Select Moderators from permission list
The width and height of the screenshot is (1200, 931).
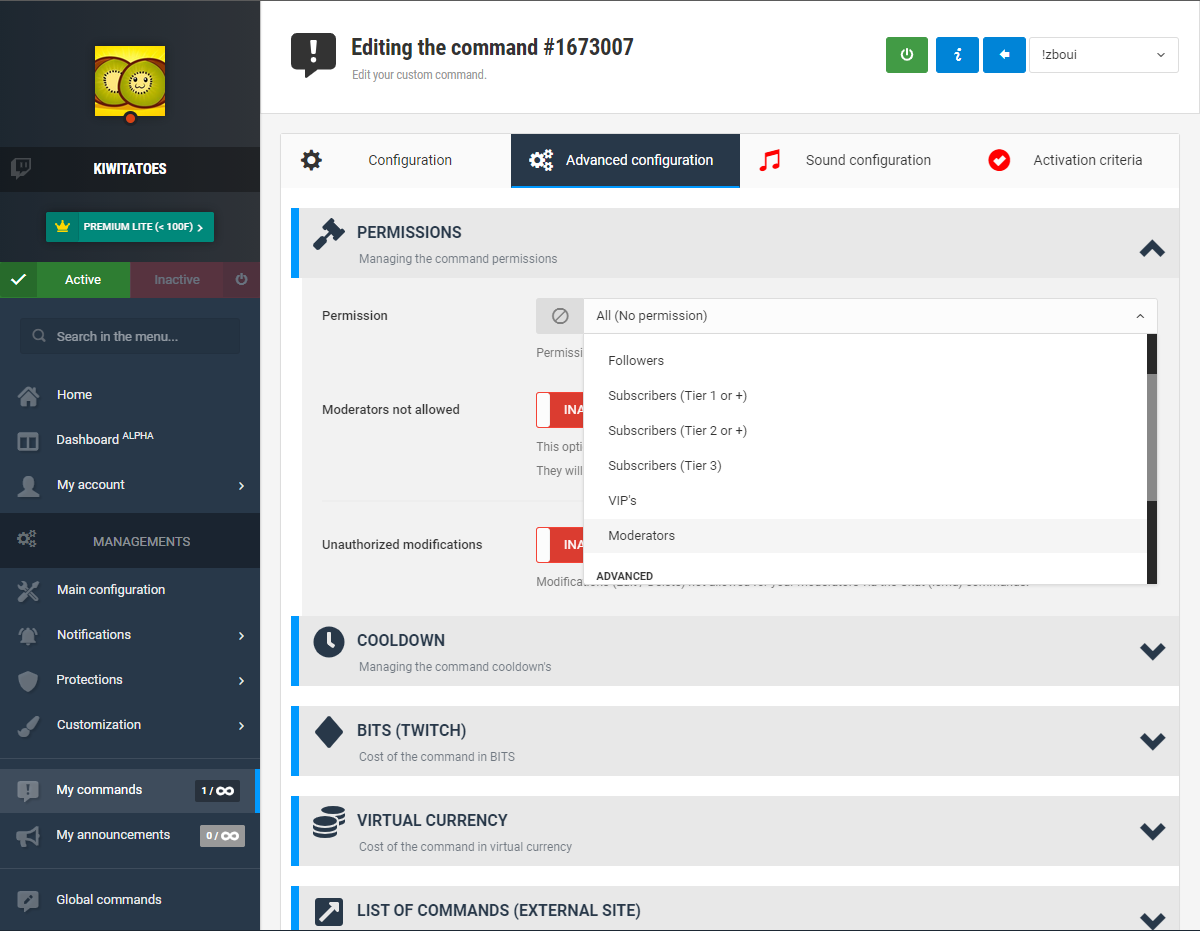click(642, 536)
